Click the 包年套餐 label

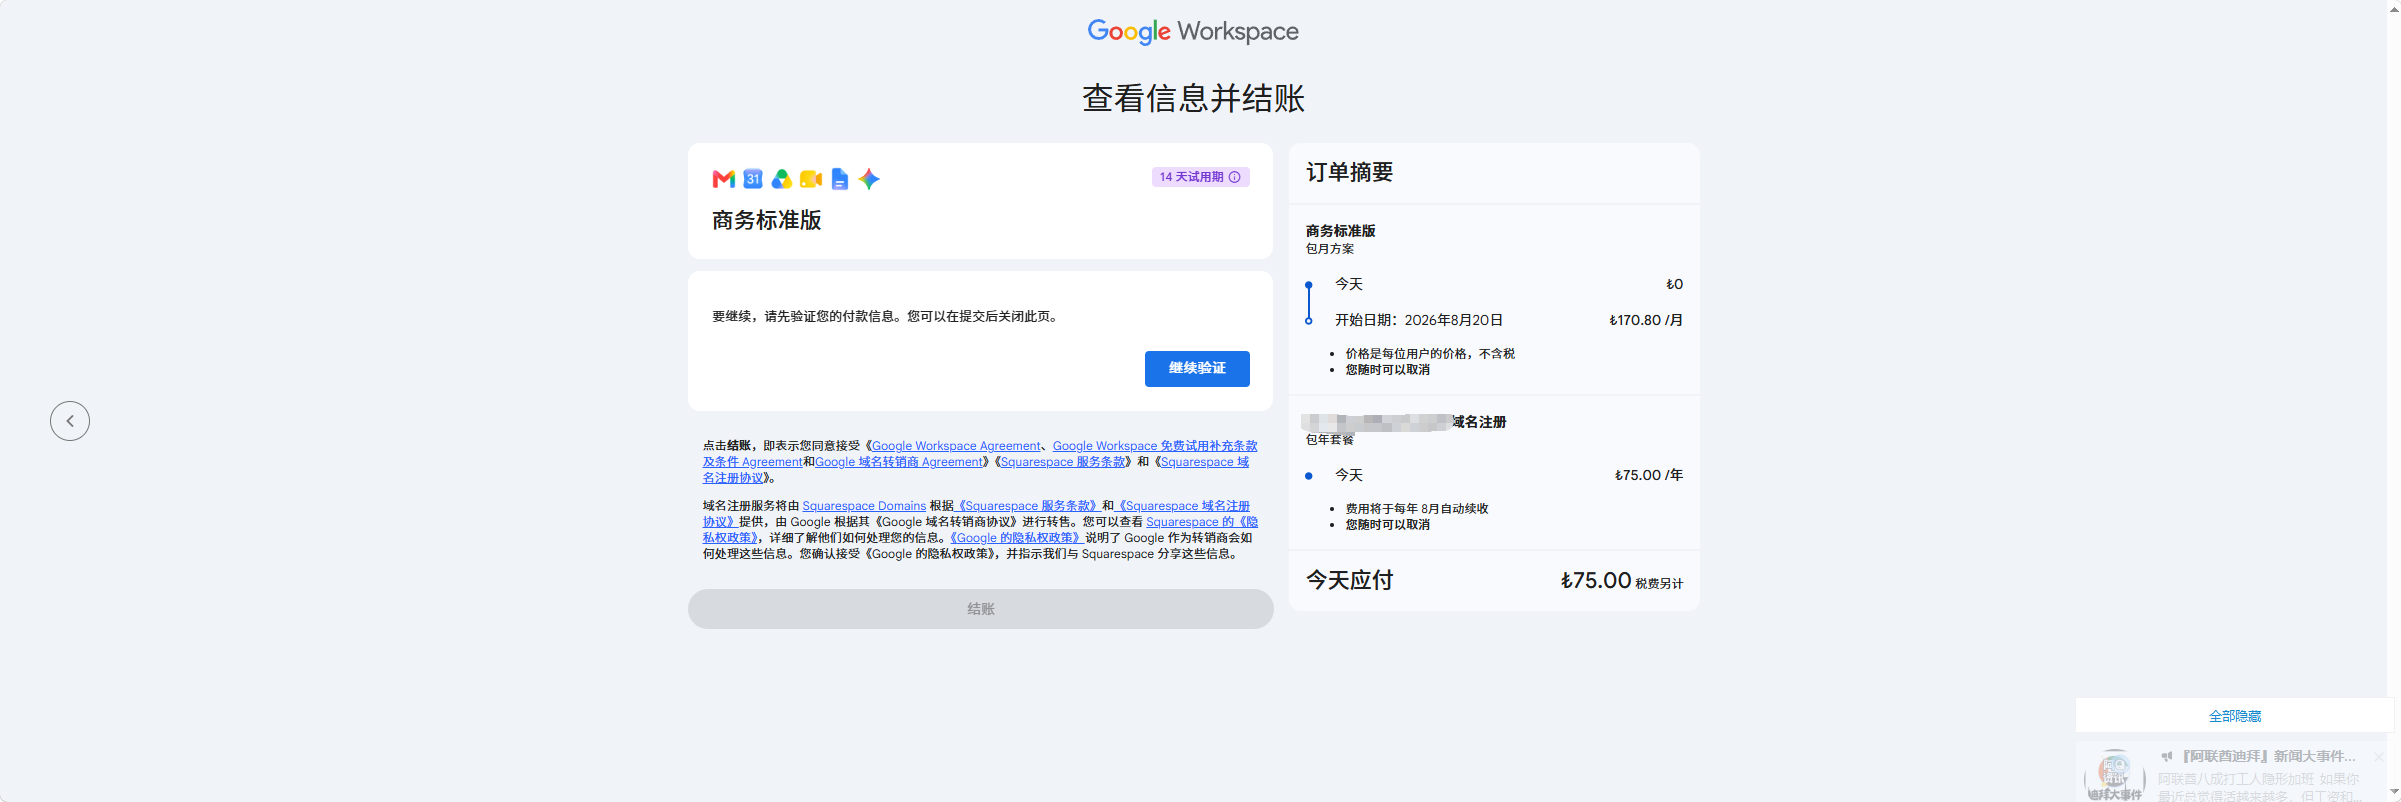[1330, 440]
